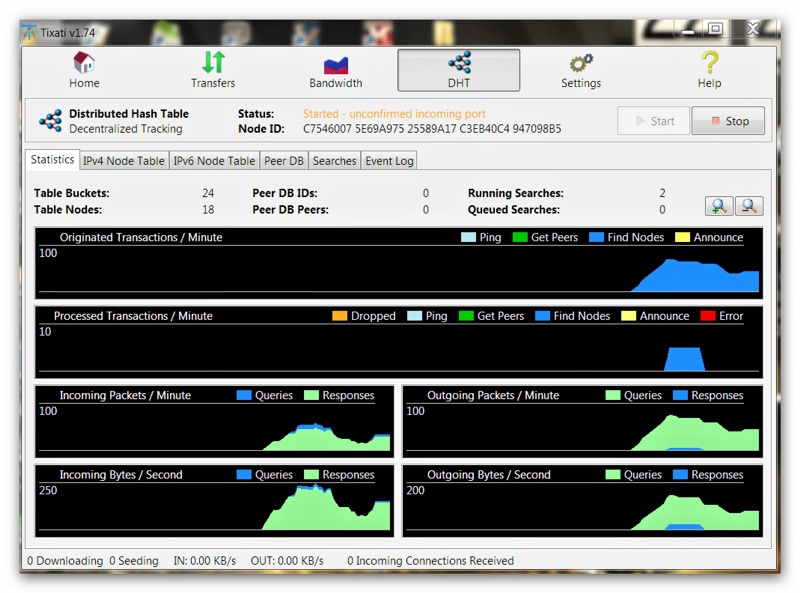Open the Transfers section

(x=213, y=70)
